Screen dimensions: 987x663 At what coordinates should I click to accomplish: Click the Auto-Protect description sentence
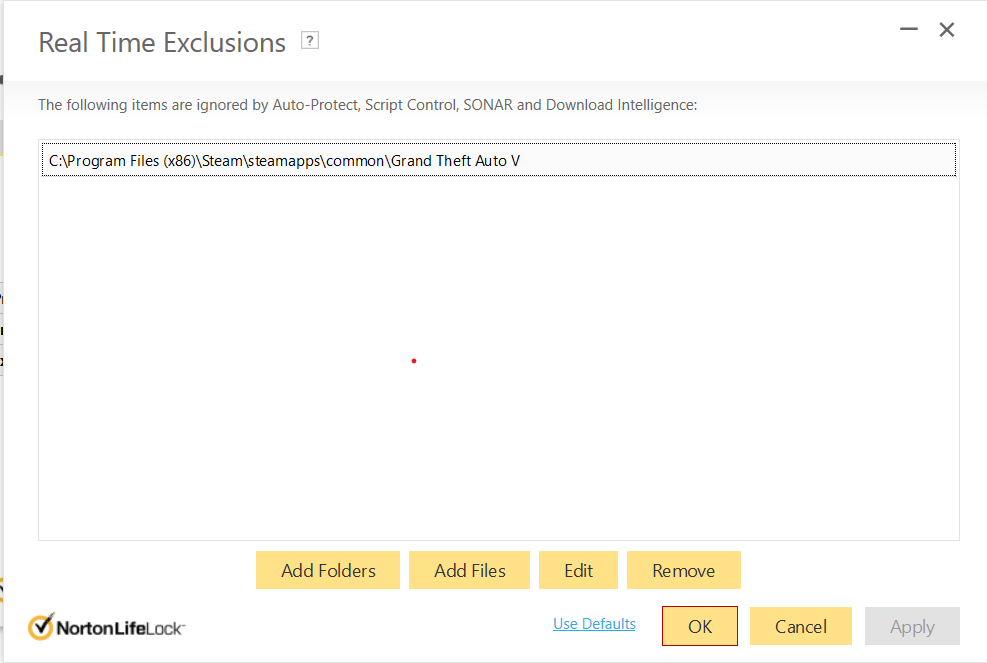367,104
